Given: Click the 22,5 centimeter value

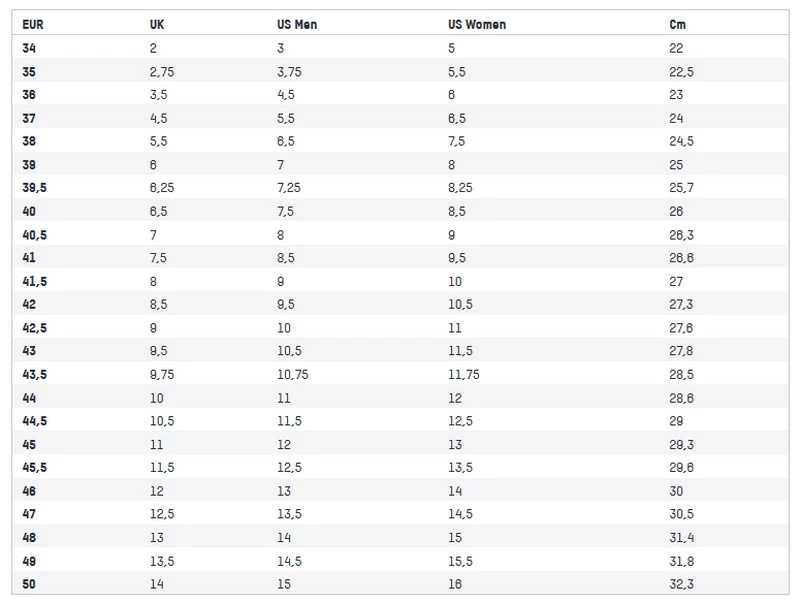Looking at the screenshot, I should (x=682, y=72).
